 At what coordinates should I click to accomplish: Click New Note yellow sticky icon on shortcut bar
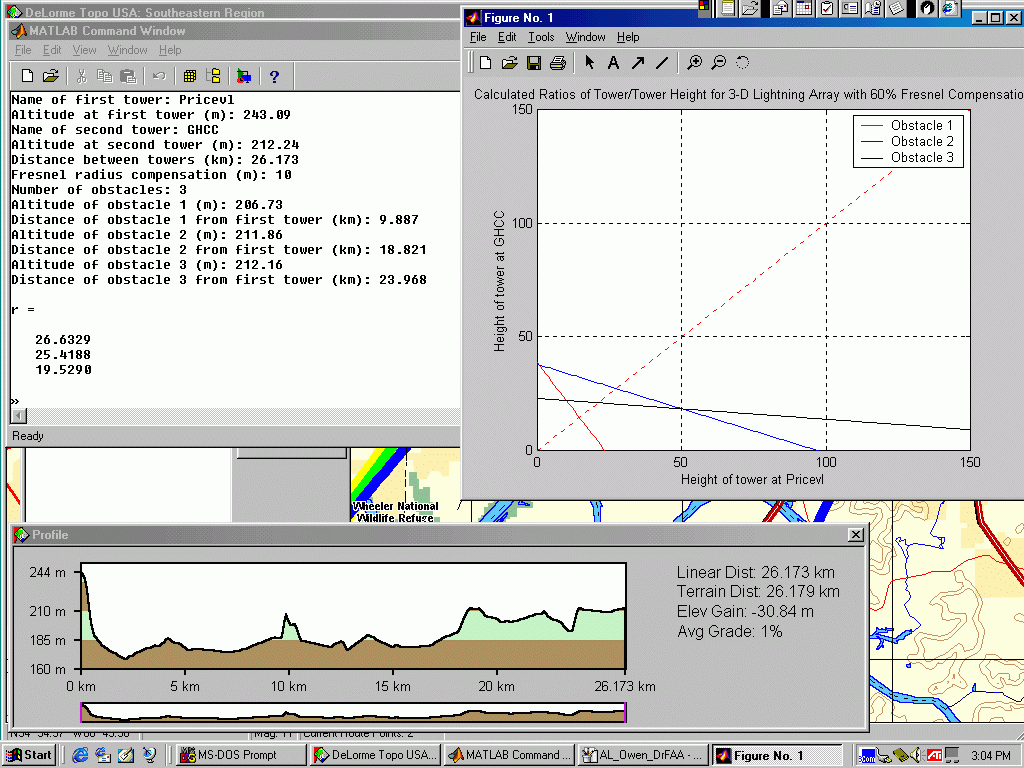click(x=896, y=8)
